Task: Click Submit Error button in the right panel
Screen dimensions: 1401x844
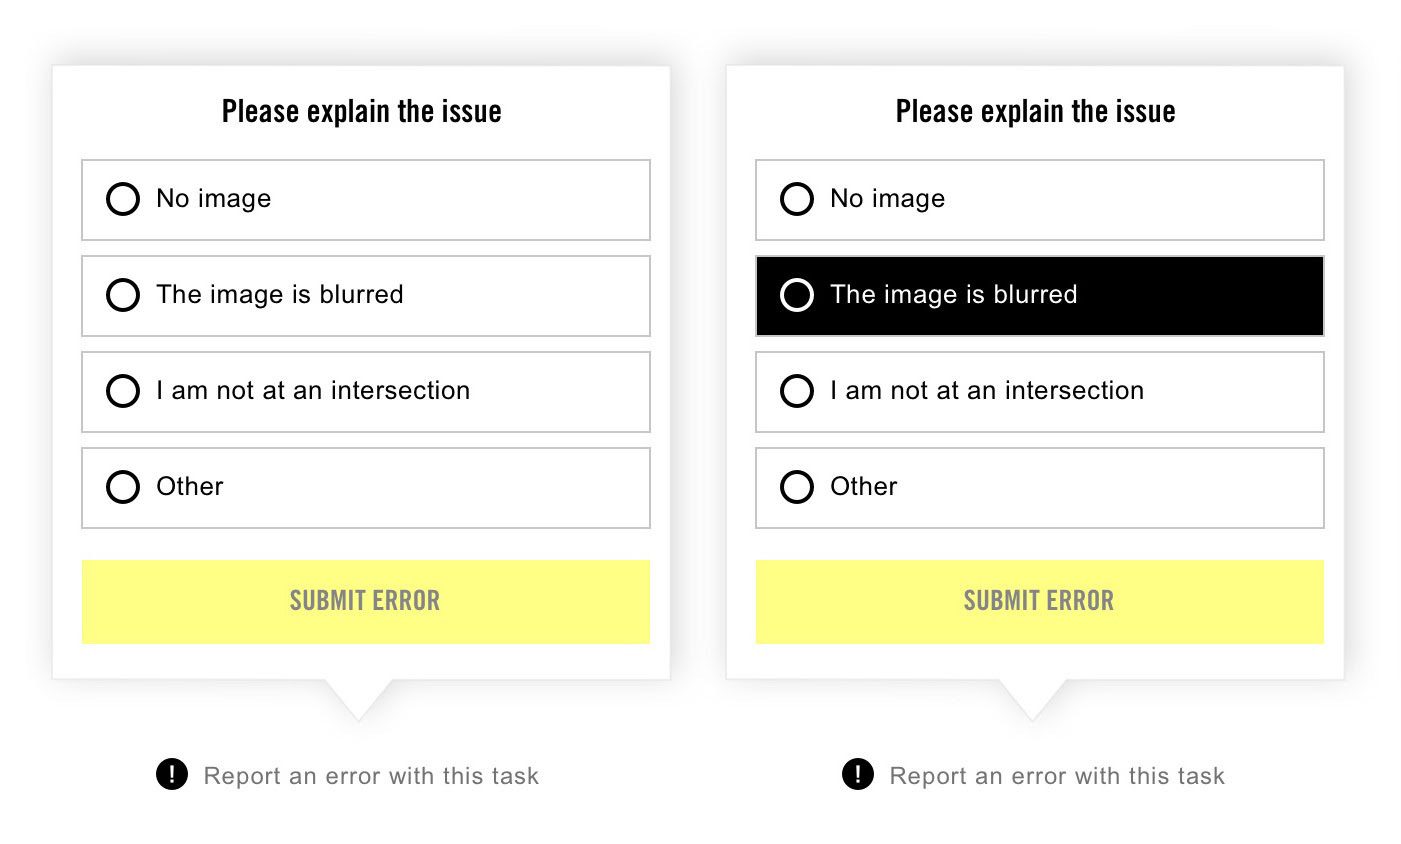Action: coord(1040,601)
